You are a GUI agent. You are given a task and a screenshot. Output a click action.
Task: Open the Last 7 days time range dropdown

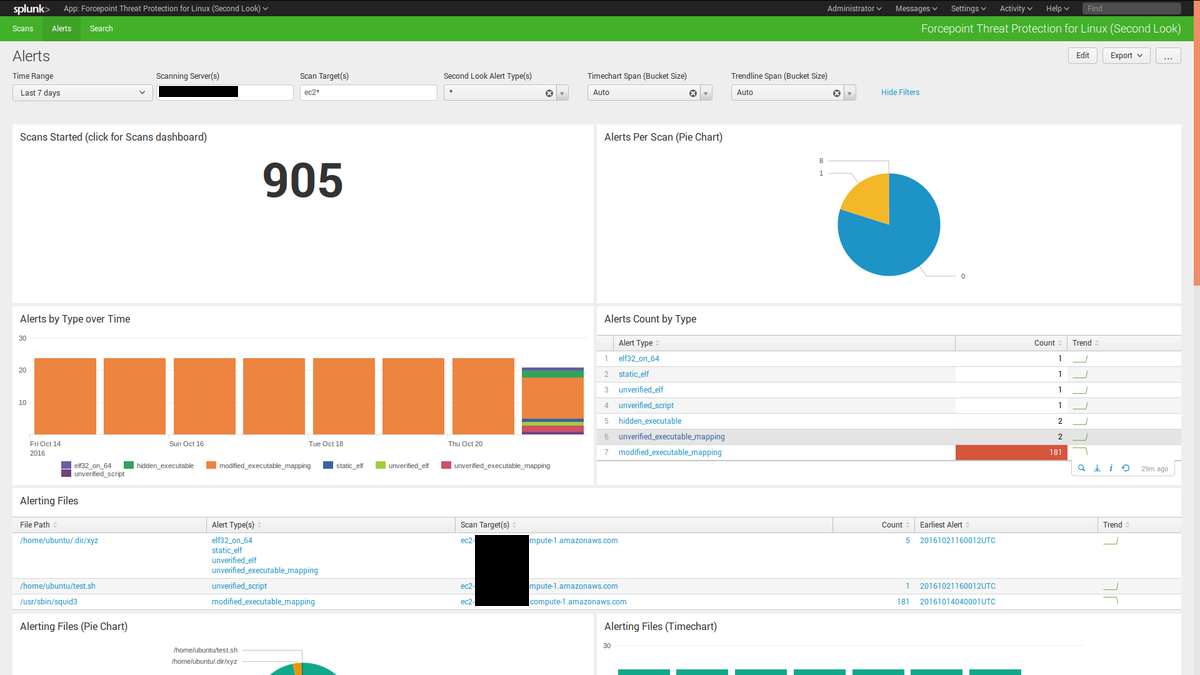click(x=81, y=92)
